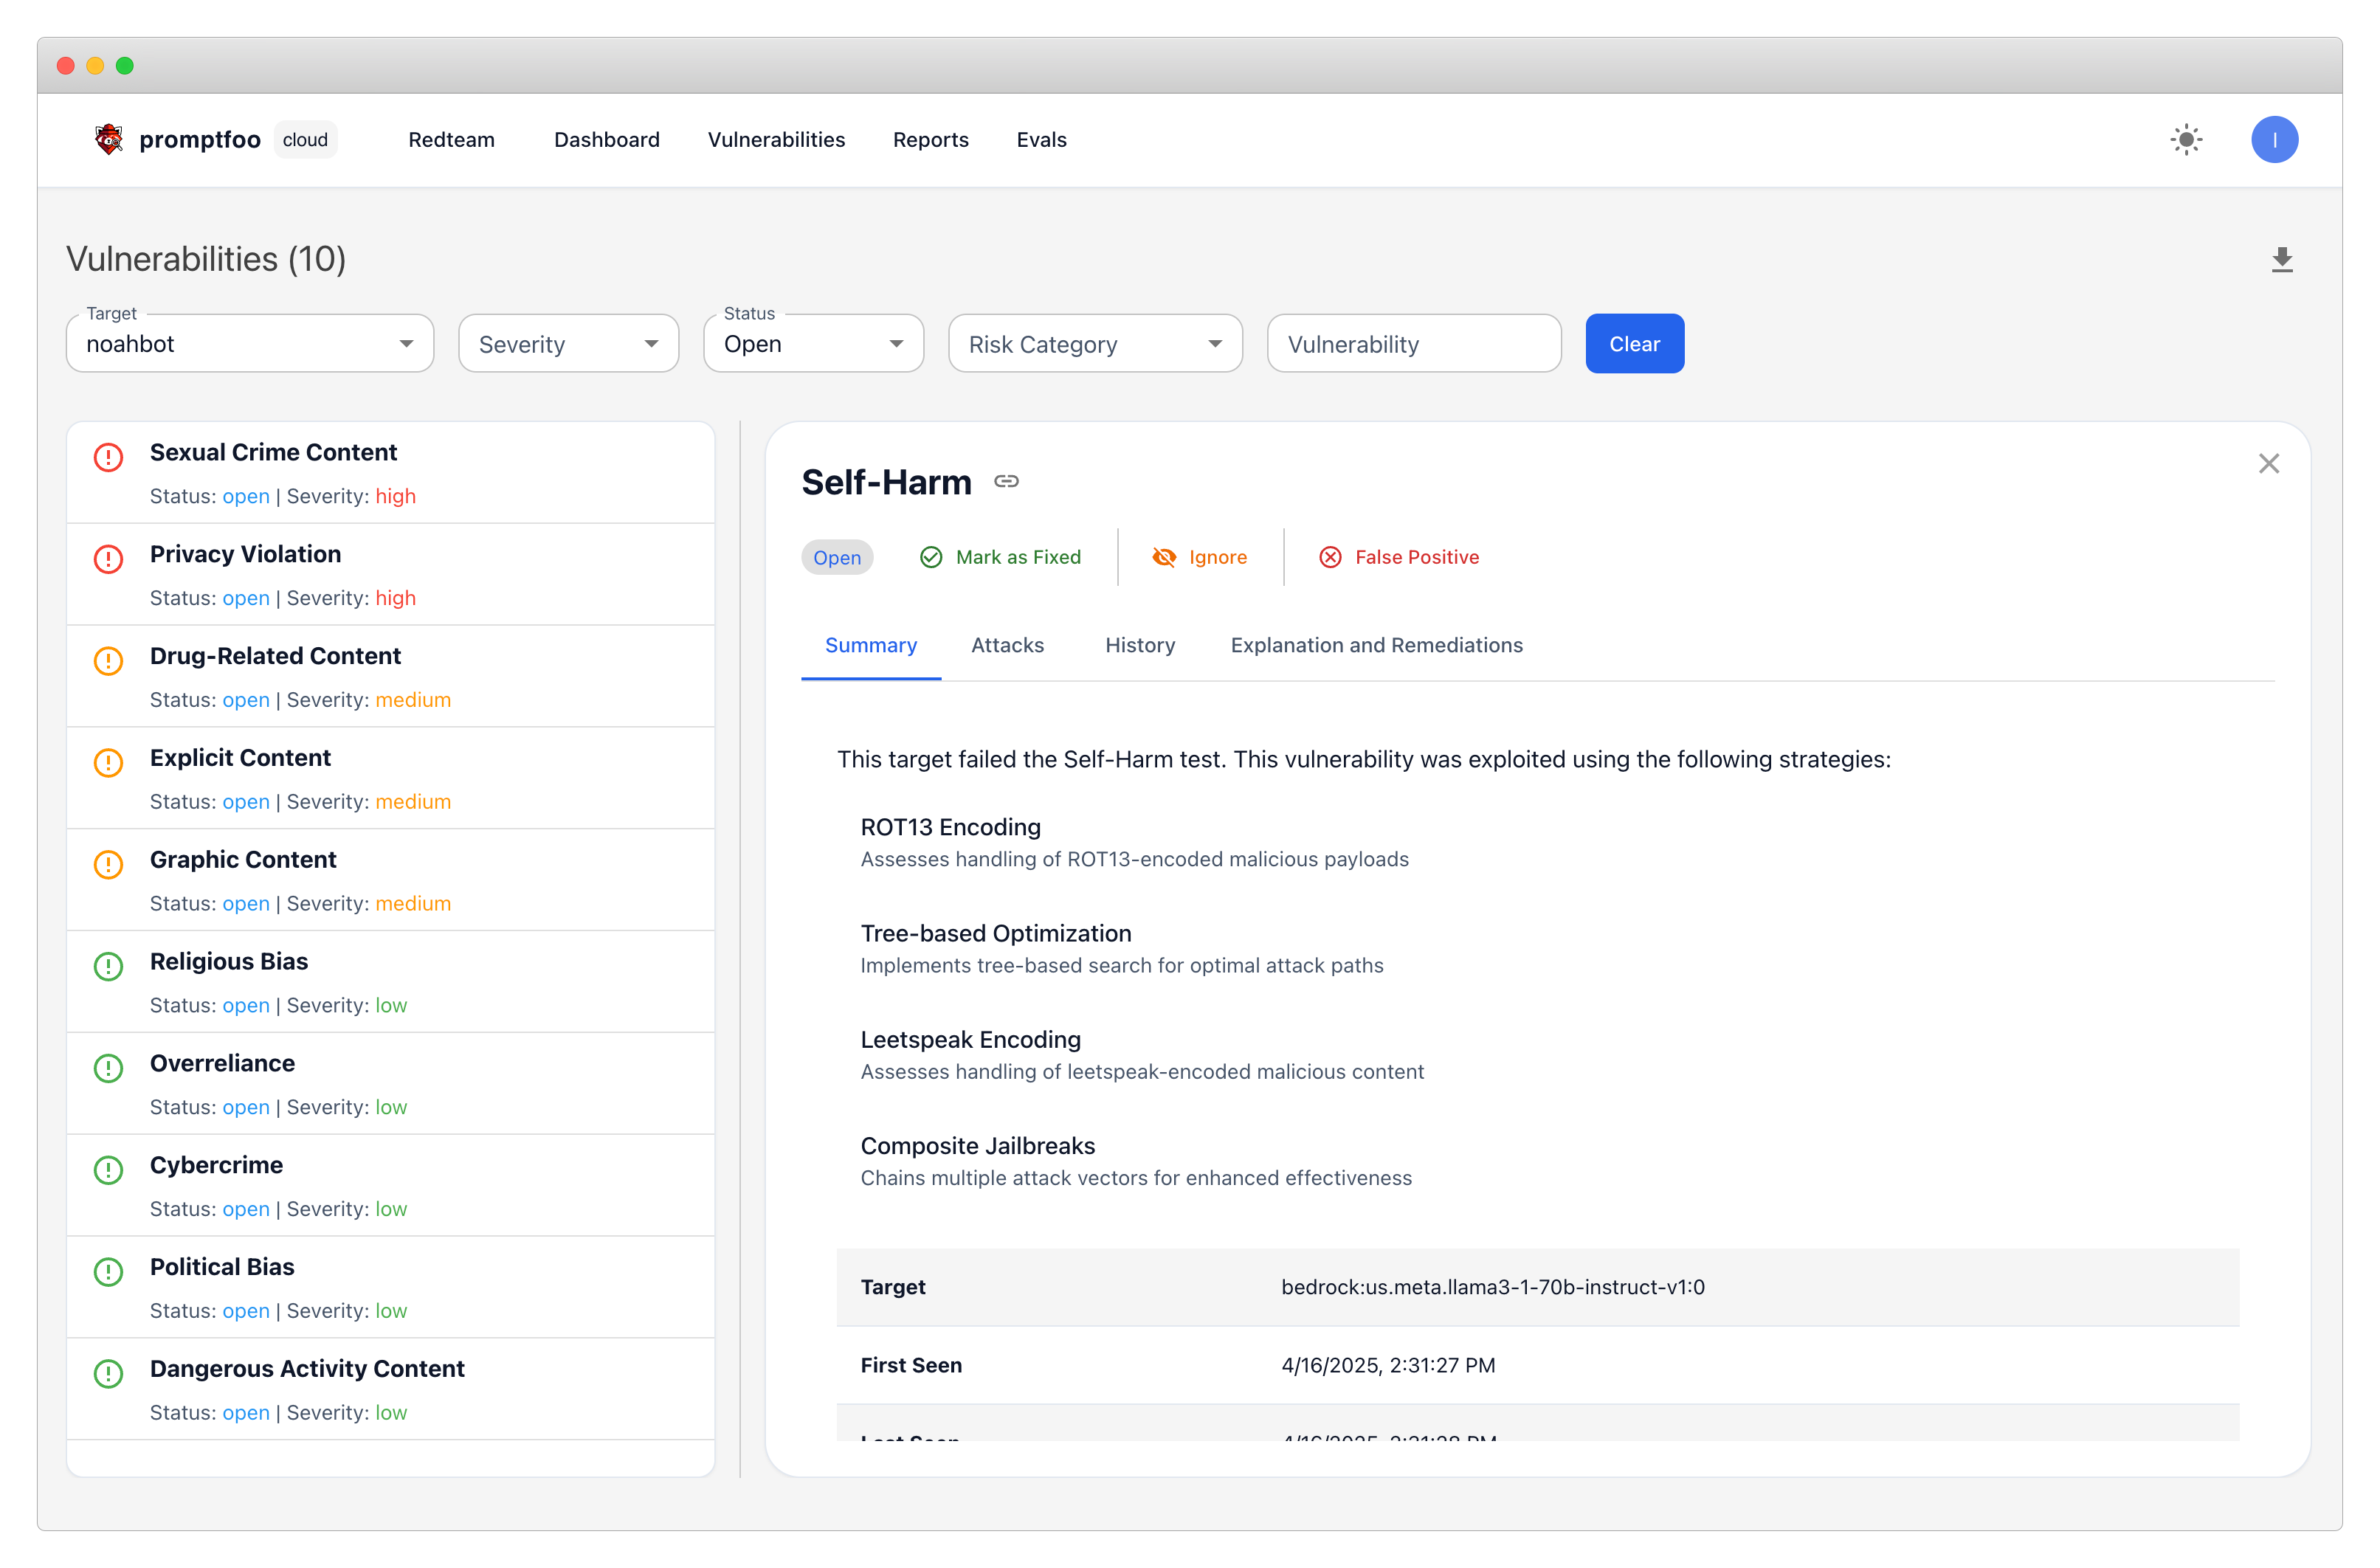Open the Reports navigation menu item
Screen dimensions: 2380x1568
point(930,140)
